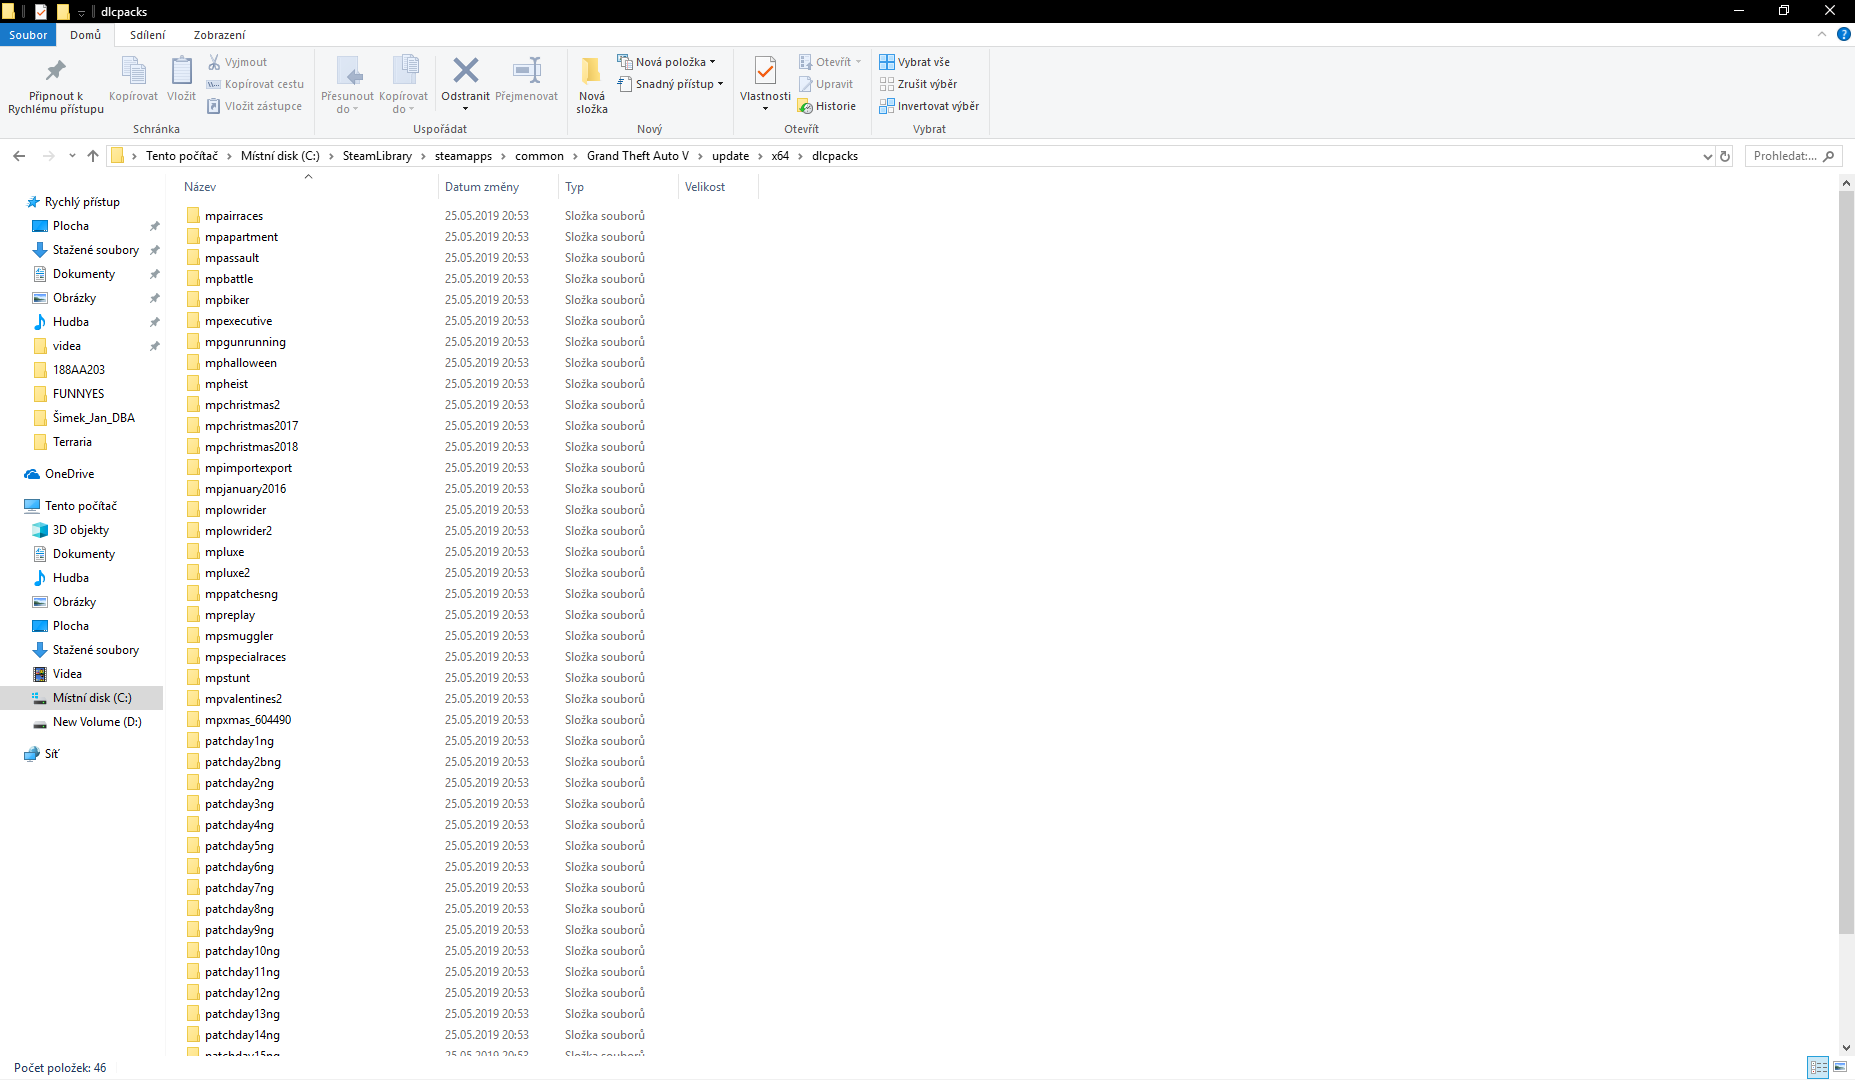Open the Help question mark icon
The image size is (1855, 1080).
(1843, 34)
